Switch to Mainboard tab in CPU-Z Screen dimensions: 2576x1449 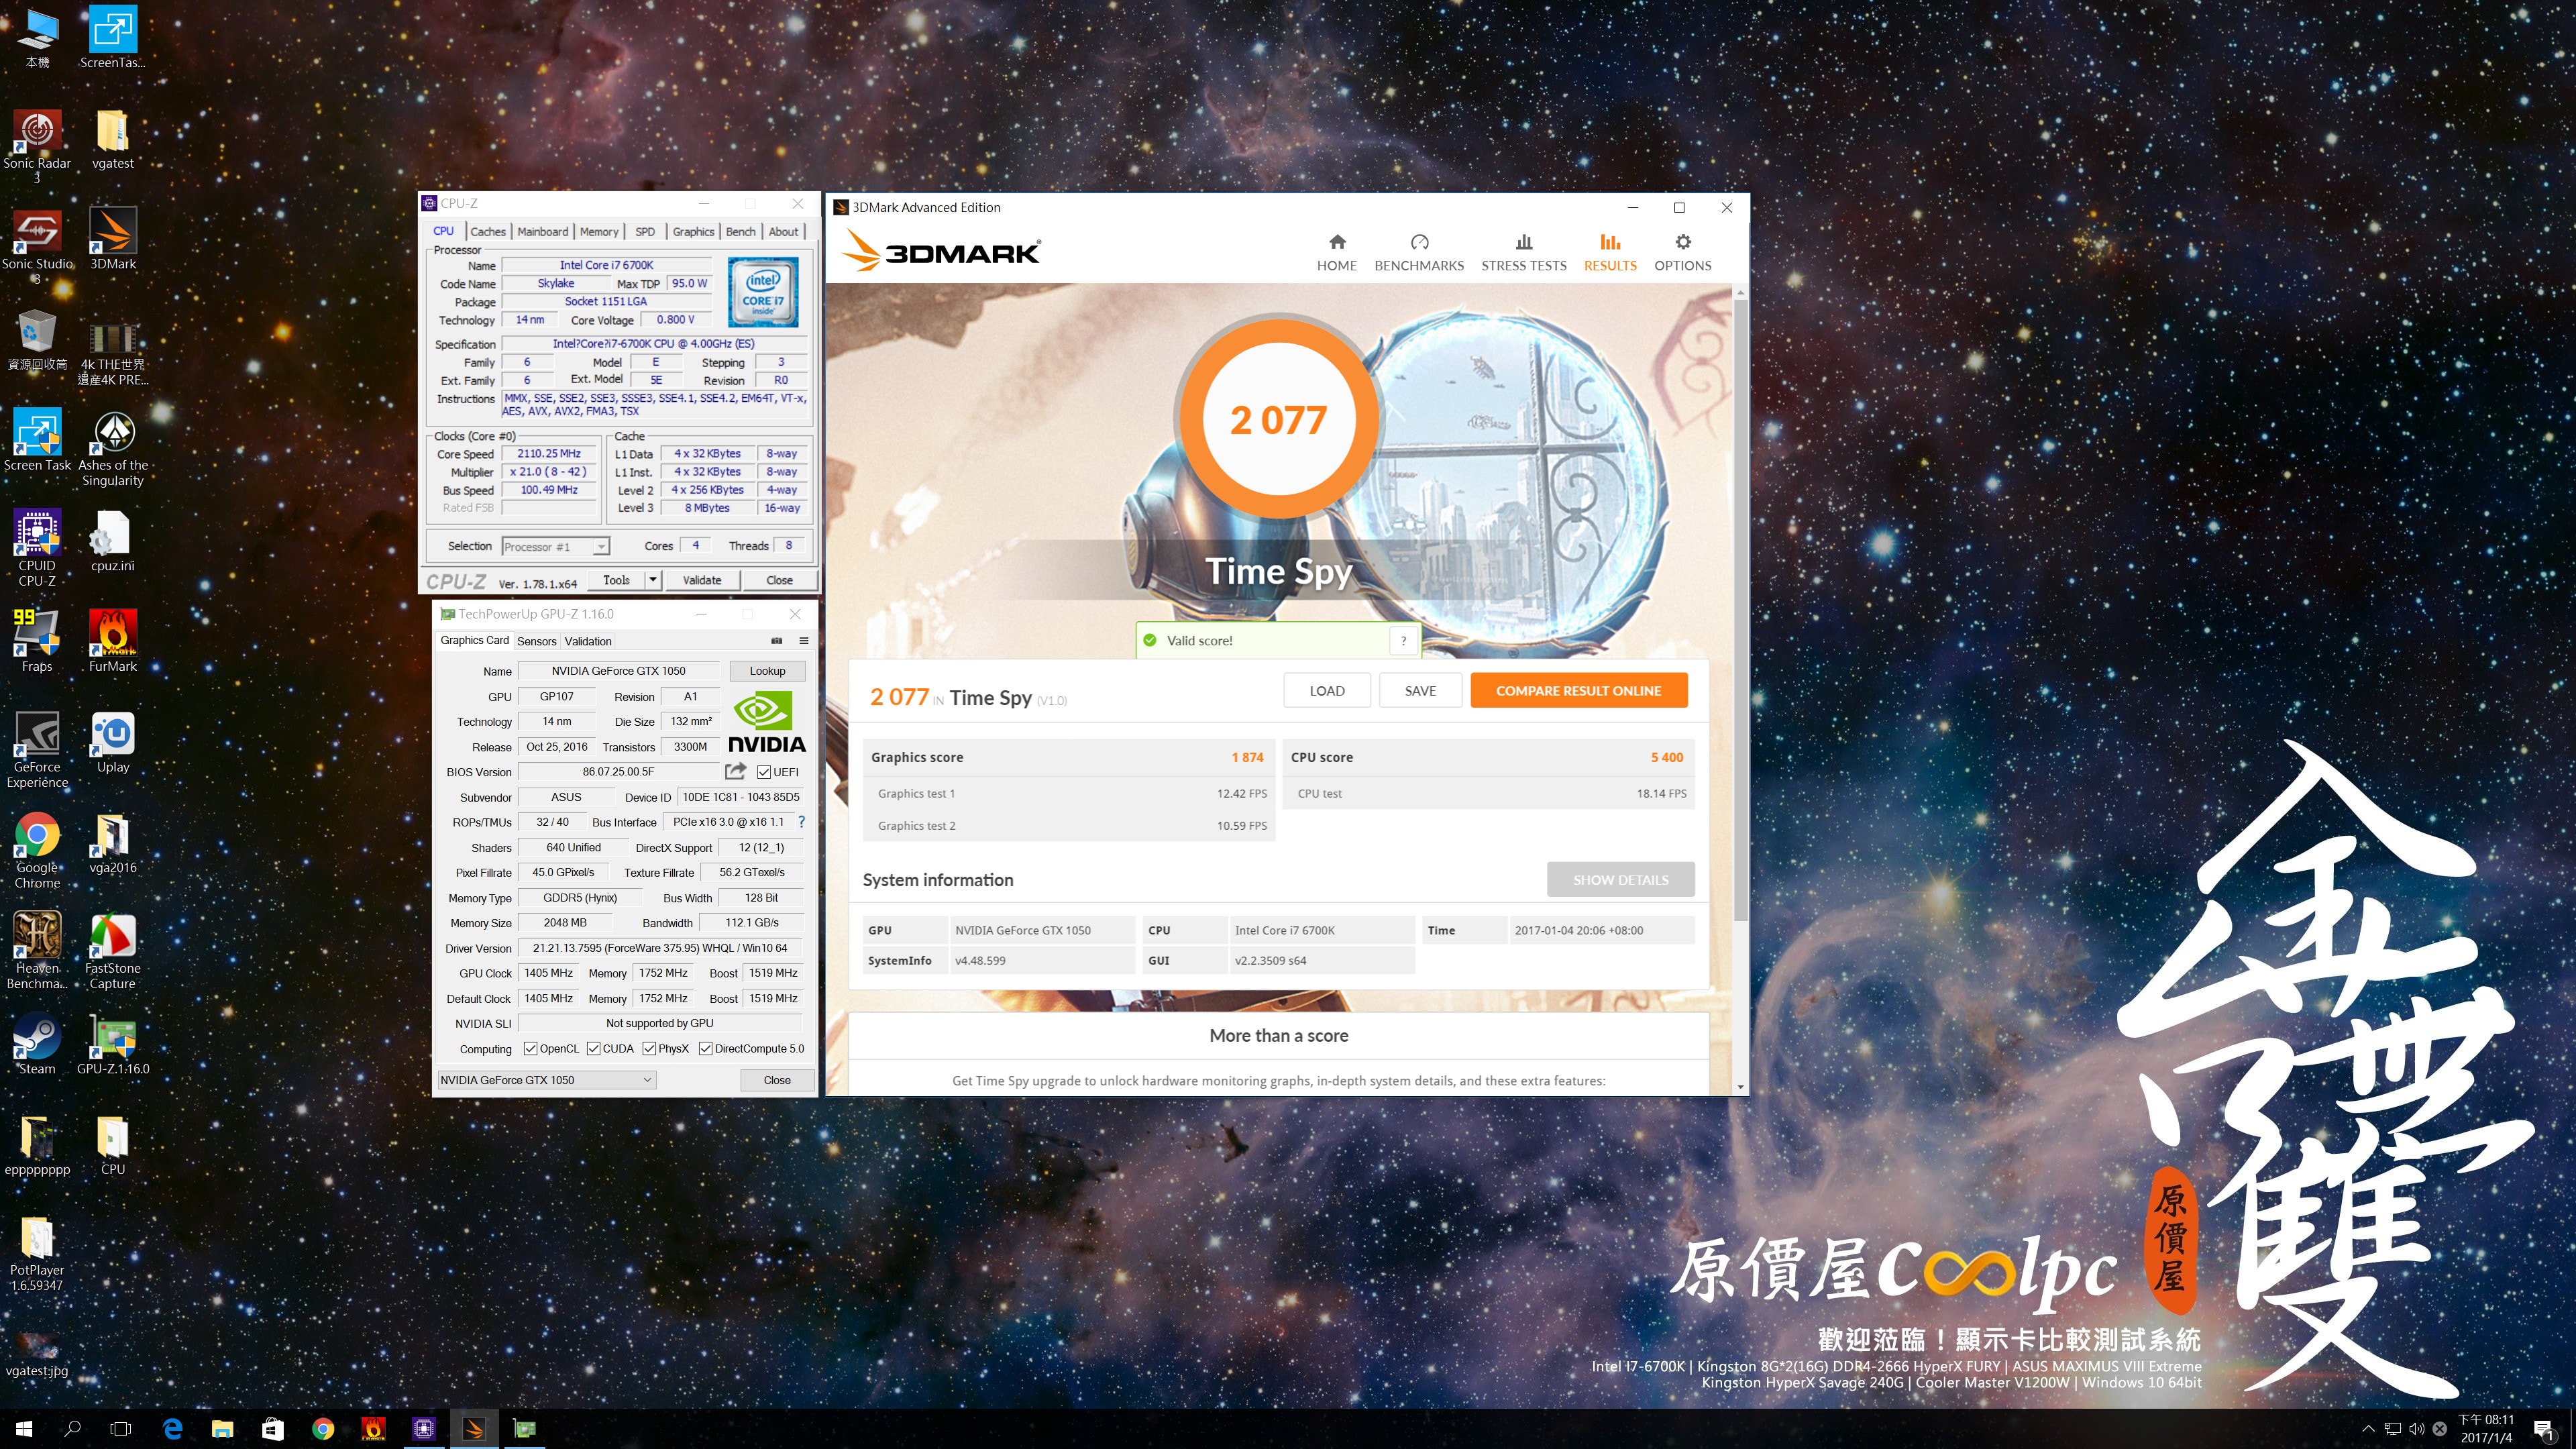pos(543,231)
